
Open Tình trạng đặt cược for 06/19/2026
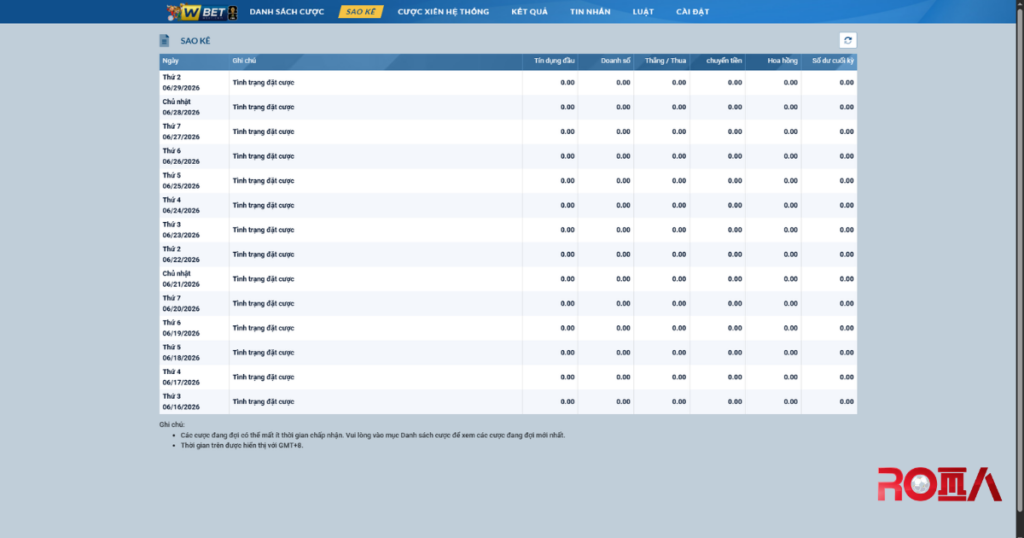point(263,328)
